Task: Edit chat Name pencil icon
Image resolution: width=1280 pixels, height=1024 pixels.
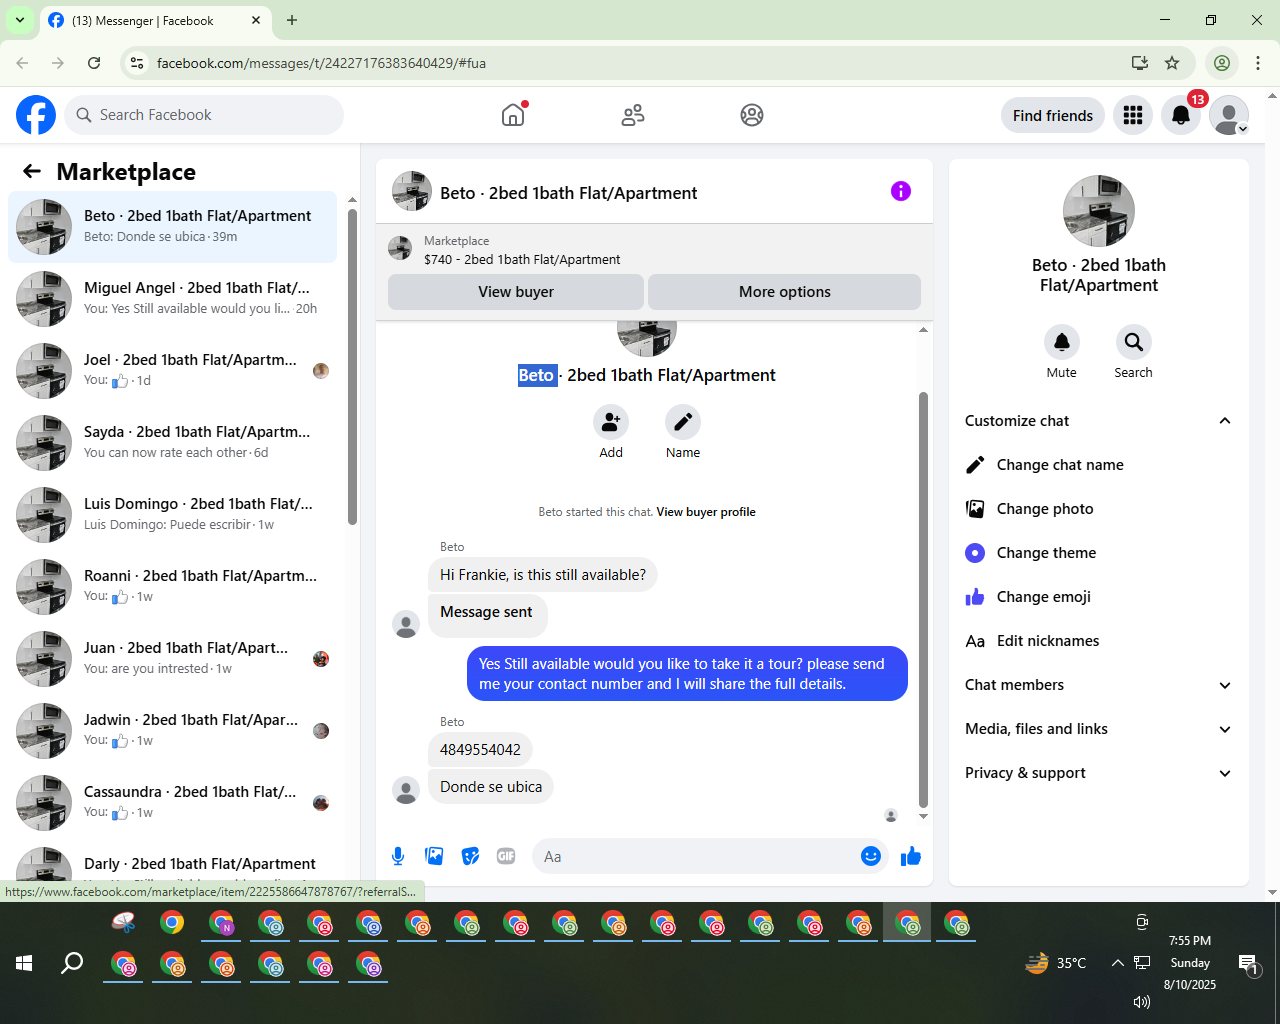Action: click(683, 422)
